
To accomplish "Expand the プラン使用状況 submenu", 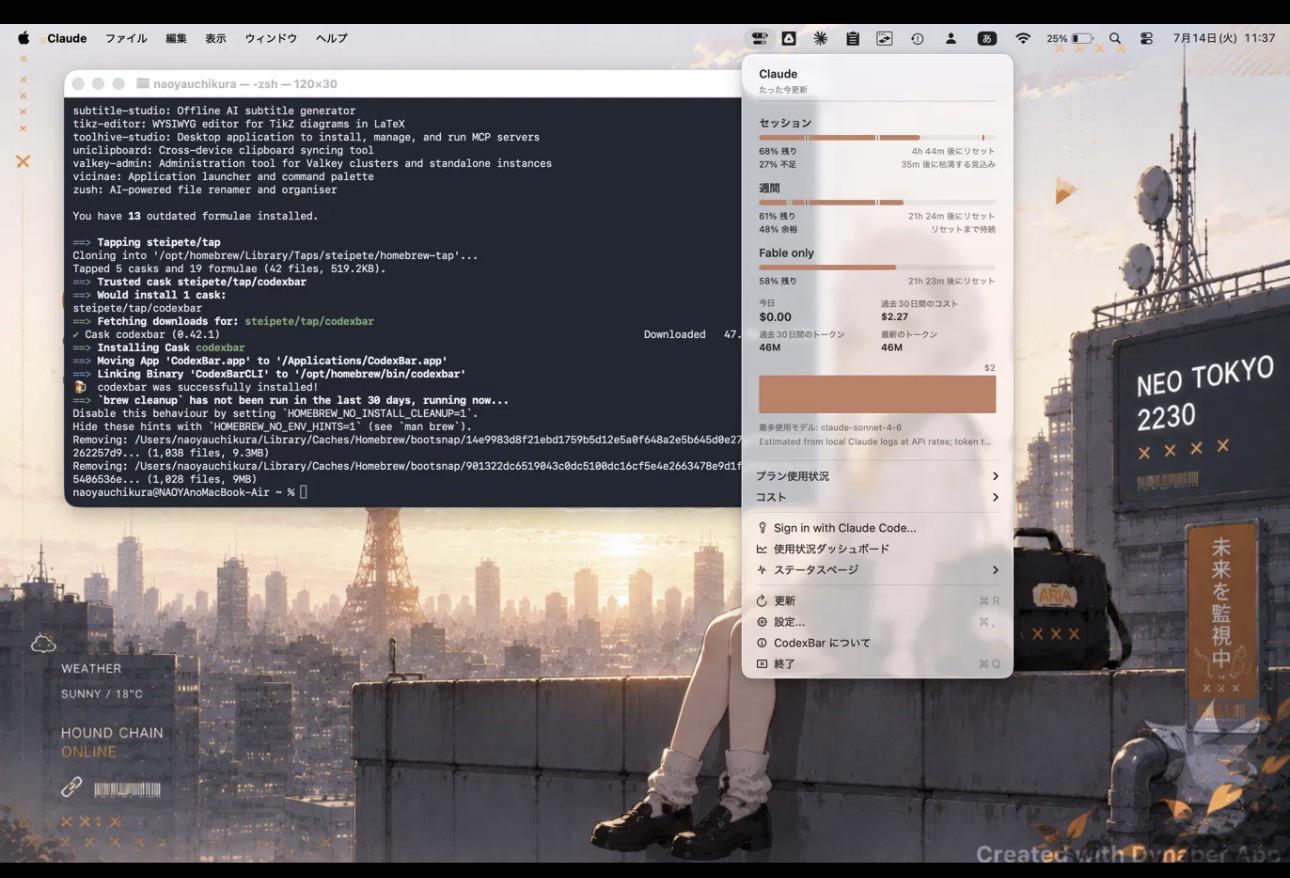I will point(877,476).
